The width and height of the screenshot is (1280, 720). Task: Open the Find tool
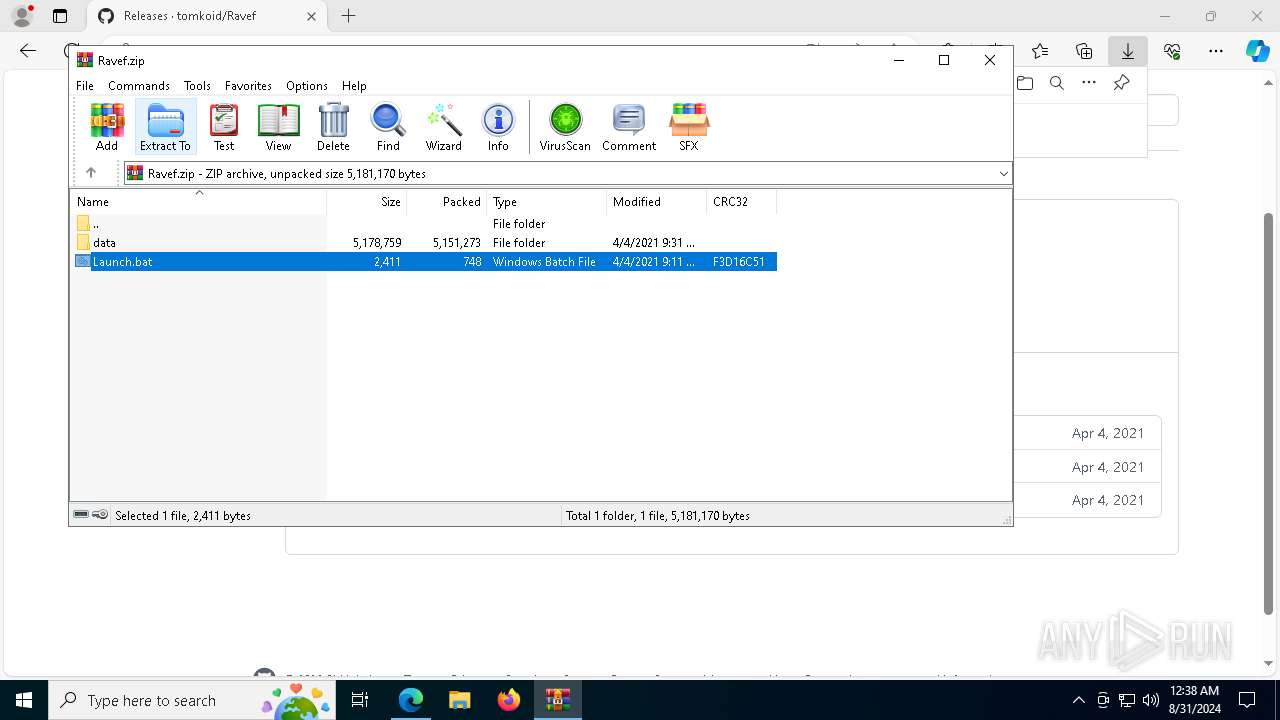click(388, 127)
